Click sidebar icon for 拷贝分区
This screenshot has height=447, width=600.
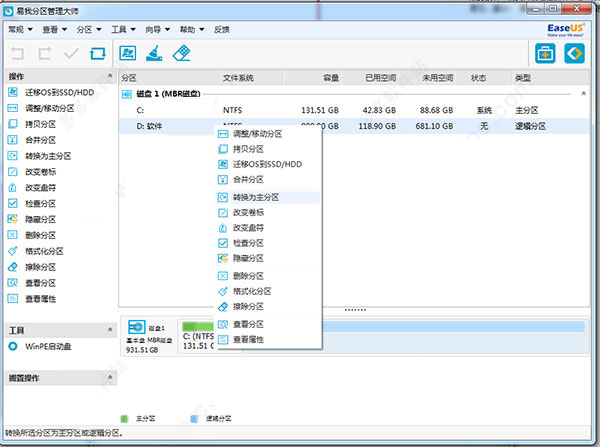(x=13, y=124)
